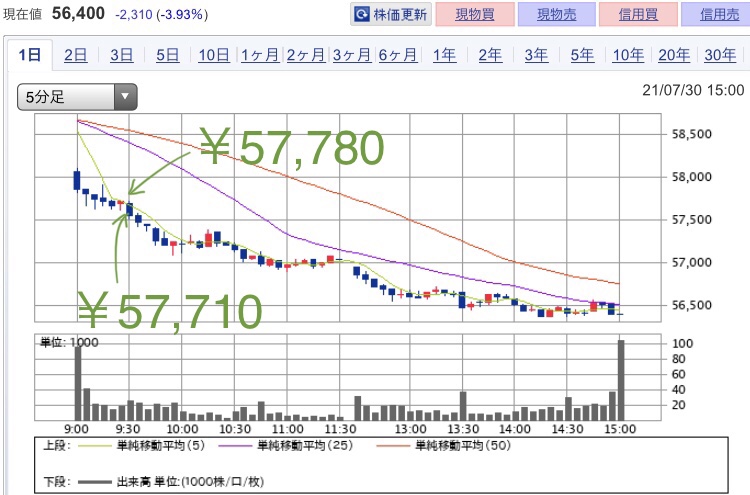Screen dimensions: 750x495
Task: Switch to the 6ヶ月 chart range
Action: click(398, 55)
